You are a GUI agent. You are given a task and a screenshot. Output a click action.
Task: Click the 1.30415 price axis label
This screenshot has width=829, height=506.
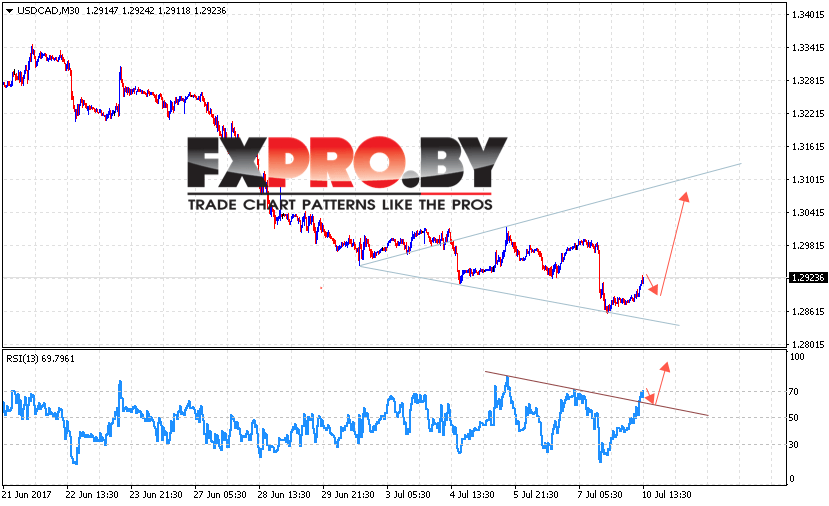tap(808, 213)
